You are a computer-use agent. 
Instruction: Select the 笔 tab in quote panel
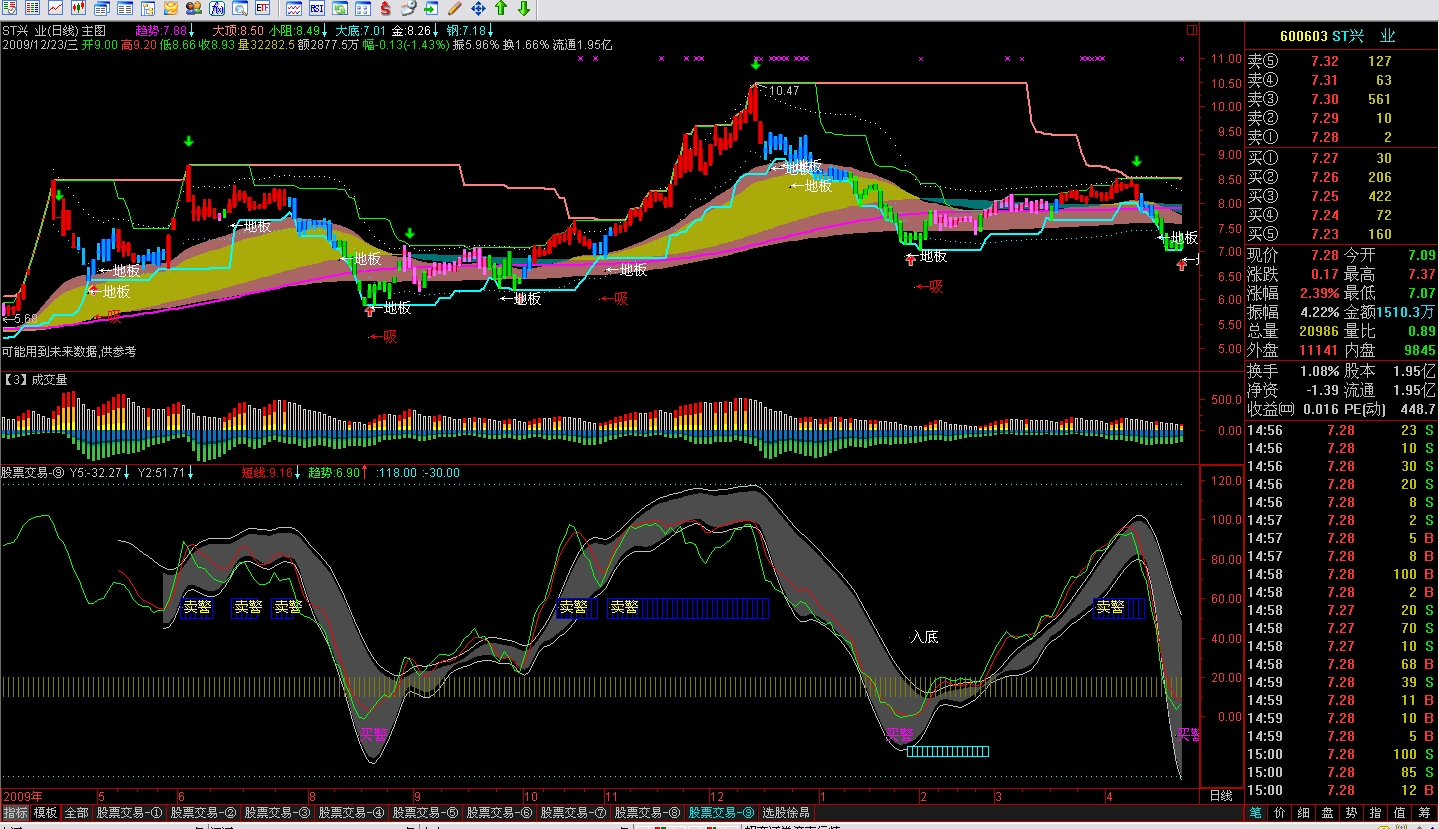pyautogui.click(x=1256, y=813)
